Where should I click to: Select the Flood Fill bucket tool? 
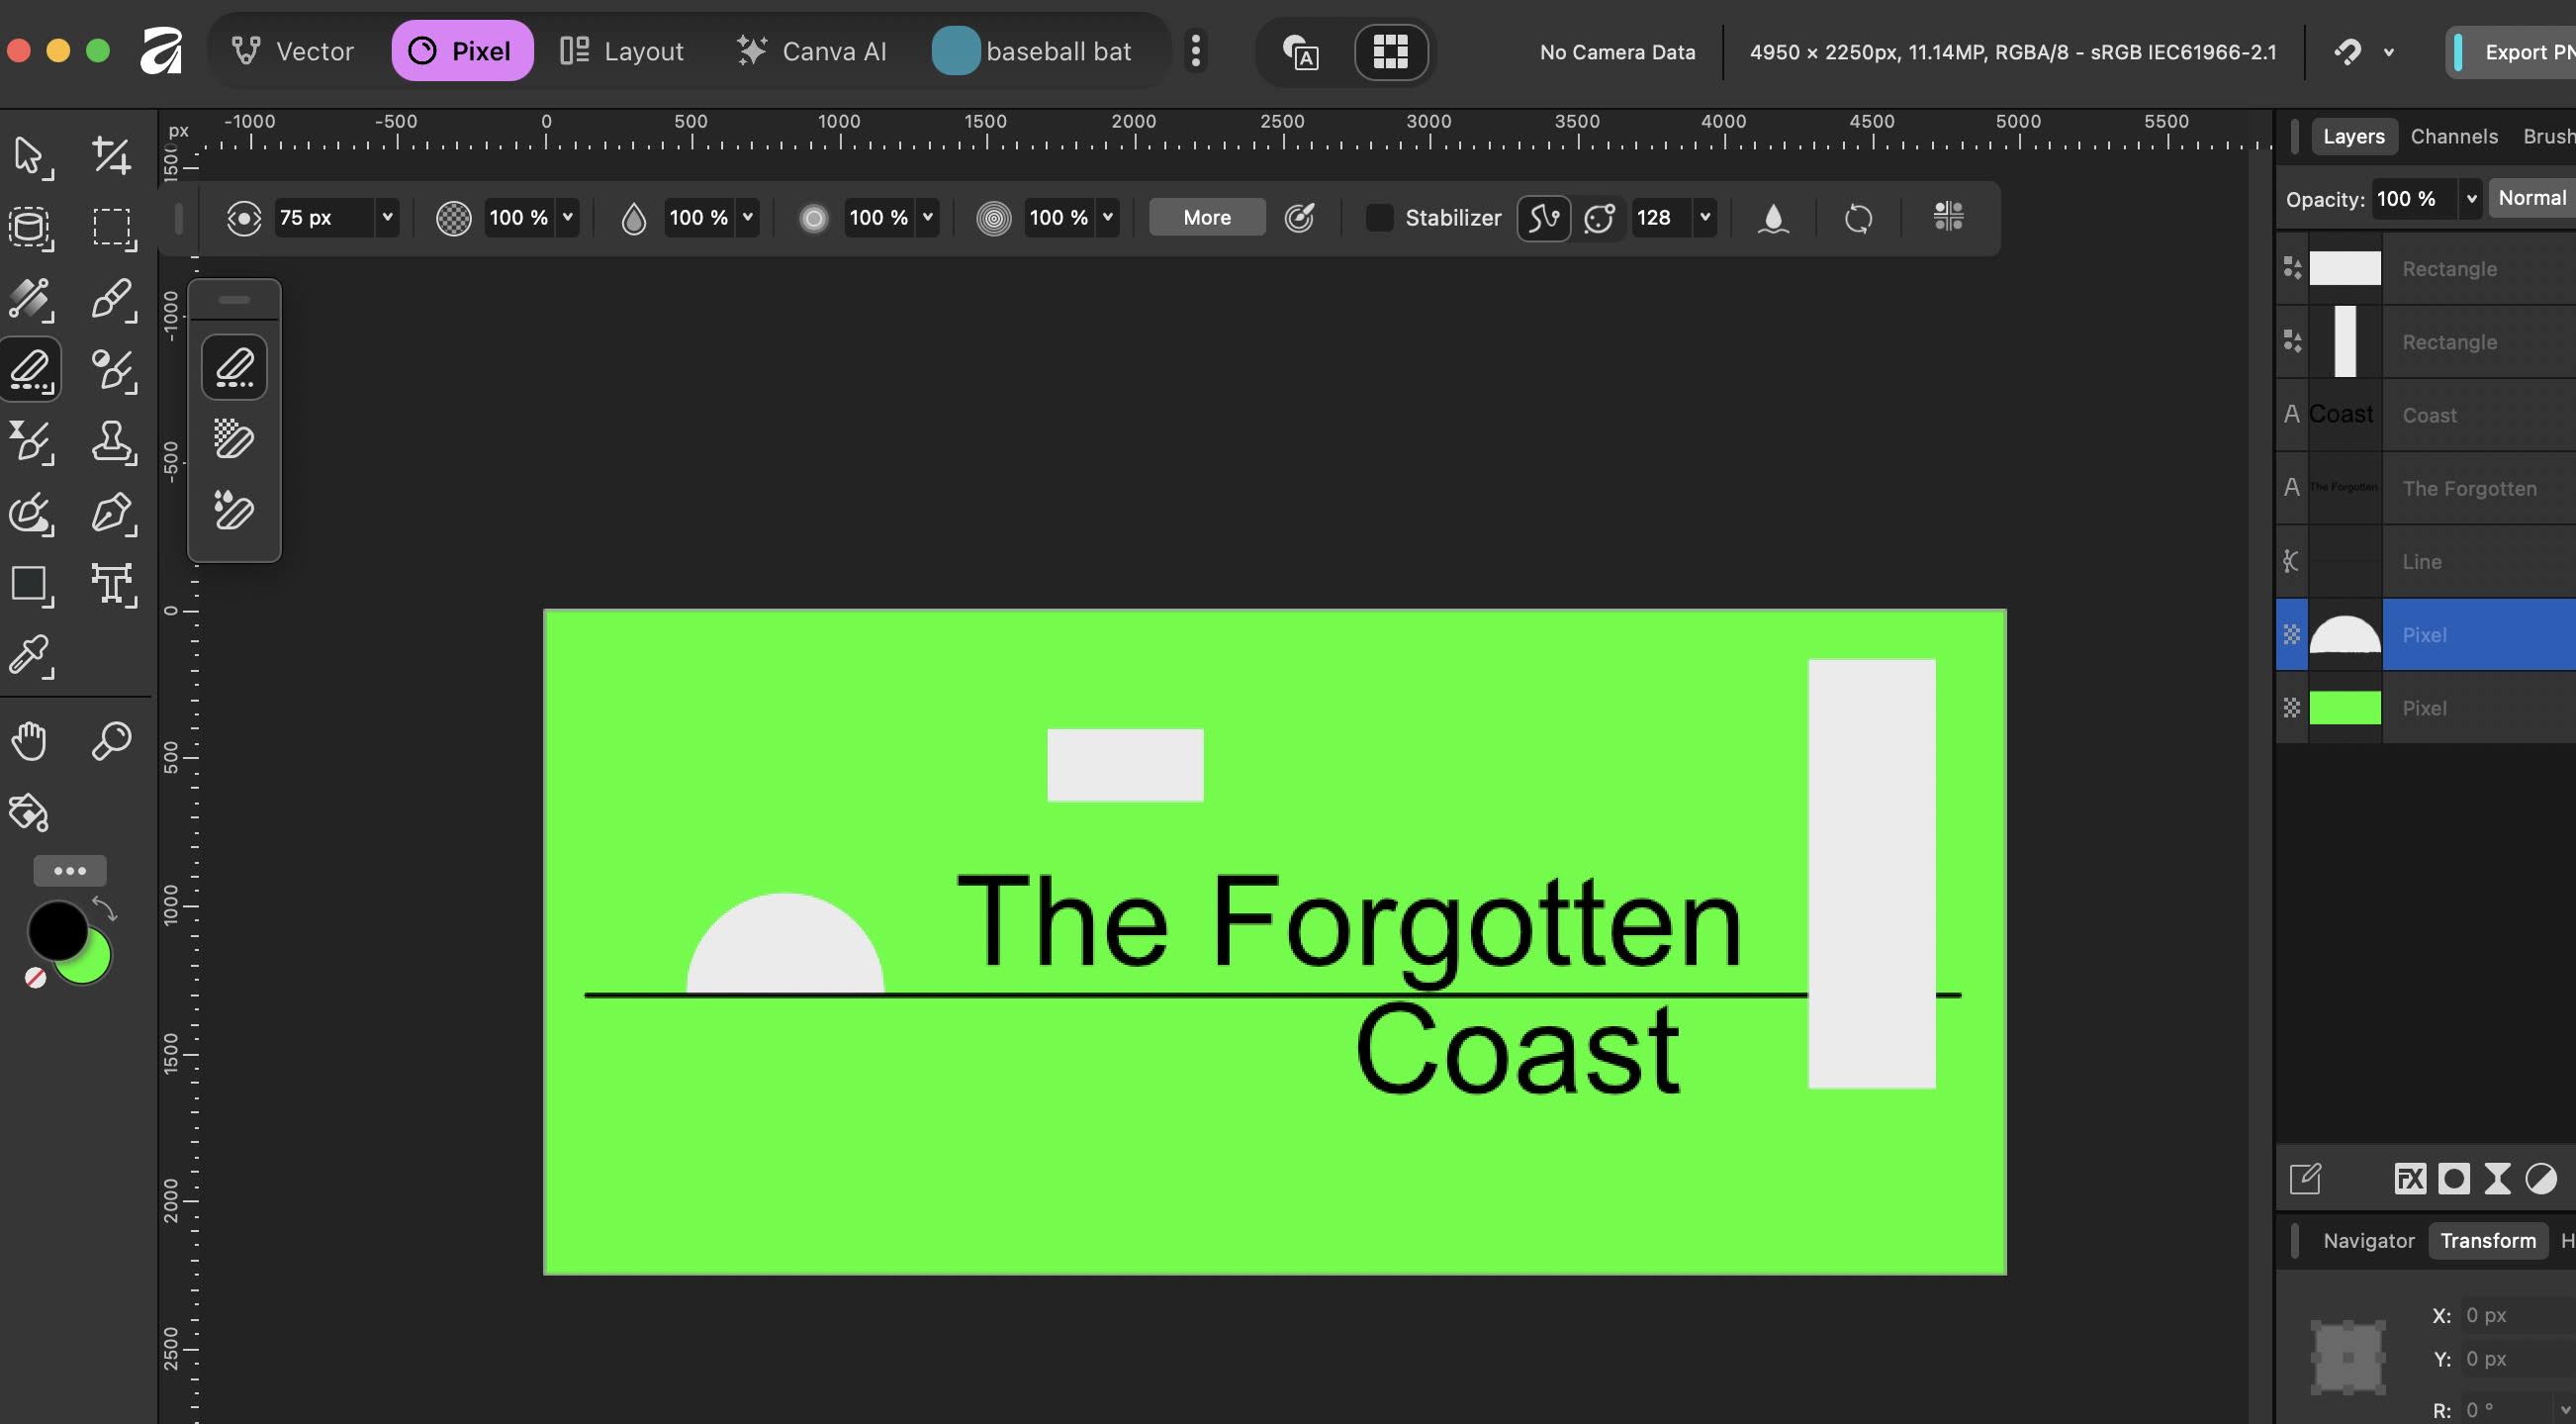pyautogui.click(x=29, y=812)
